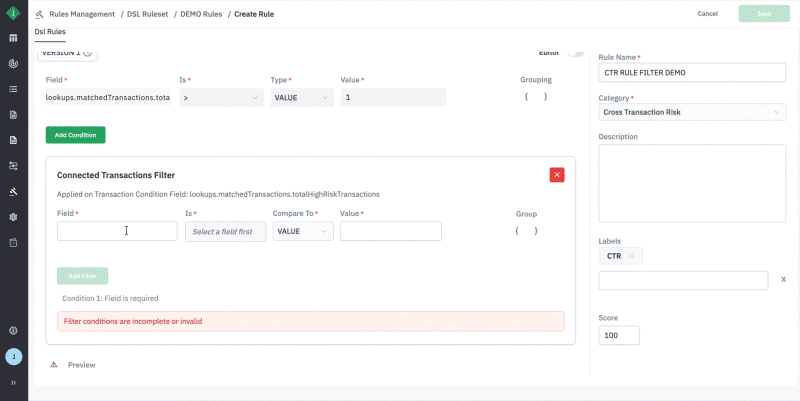This screenshot has height=401, width=800.
Task: Click open parenthesis under Group
Action: 517,231
